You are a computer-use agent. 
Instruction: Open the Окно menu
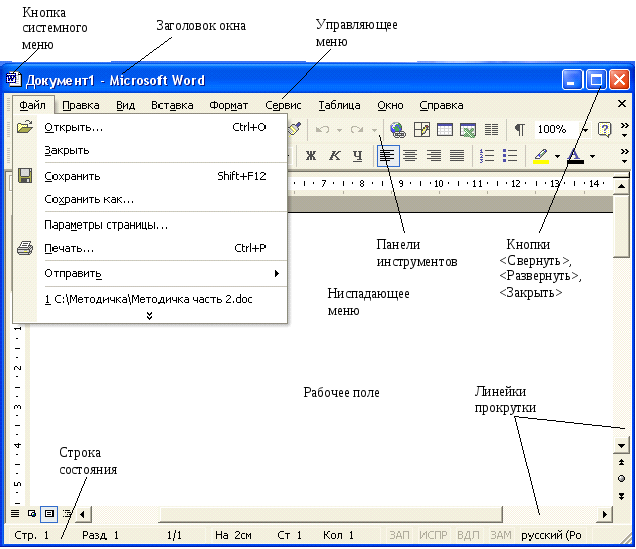[x=390, y=105]
